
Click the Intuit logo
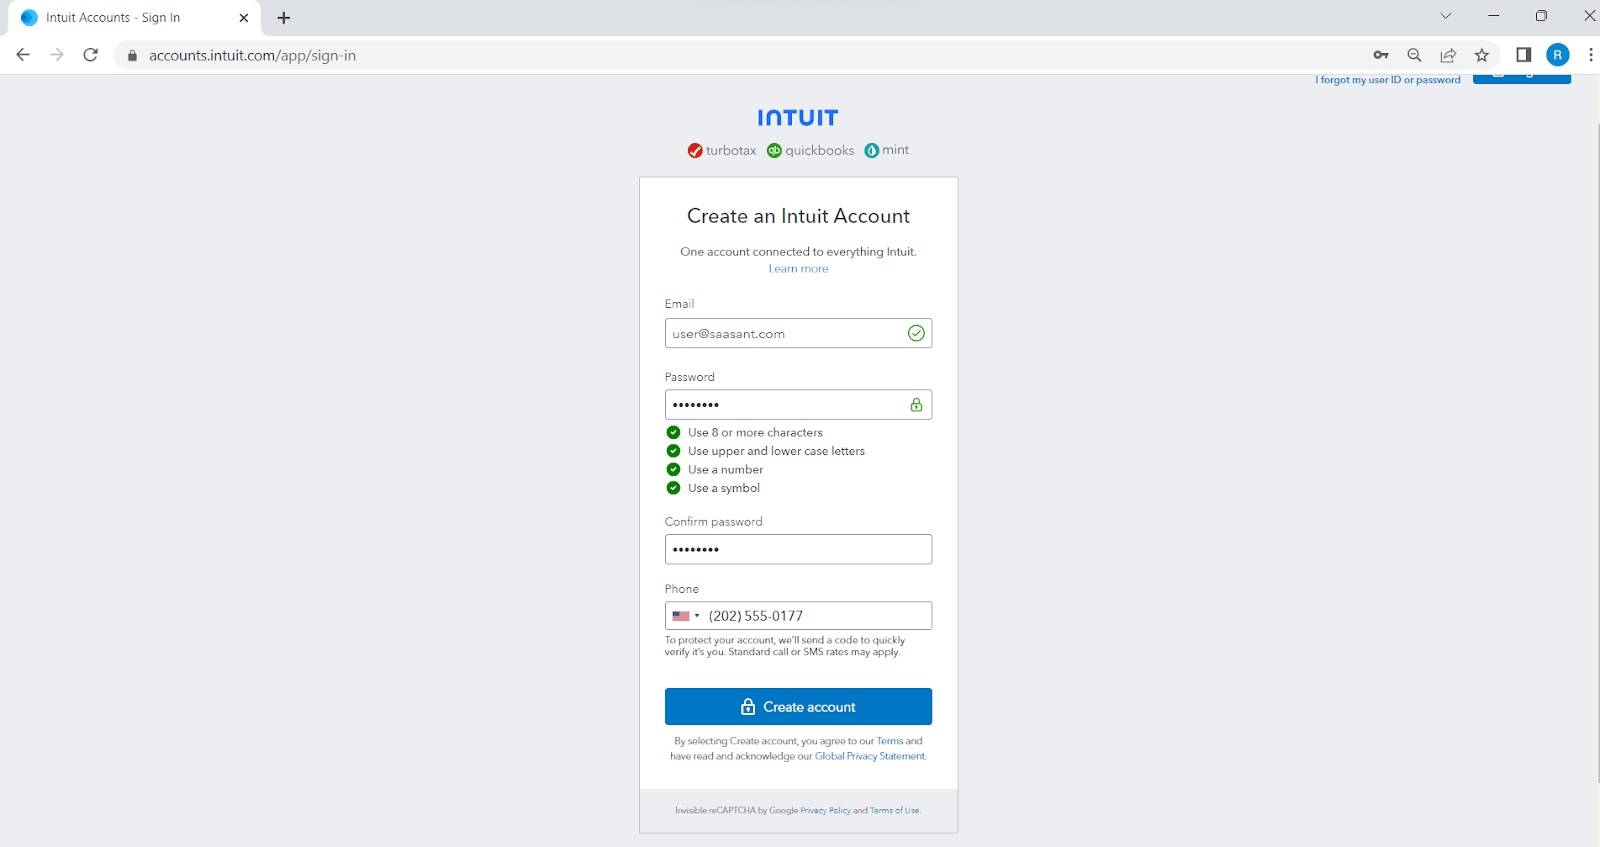click(798, 118)
